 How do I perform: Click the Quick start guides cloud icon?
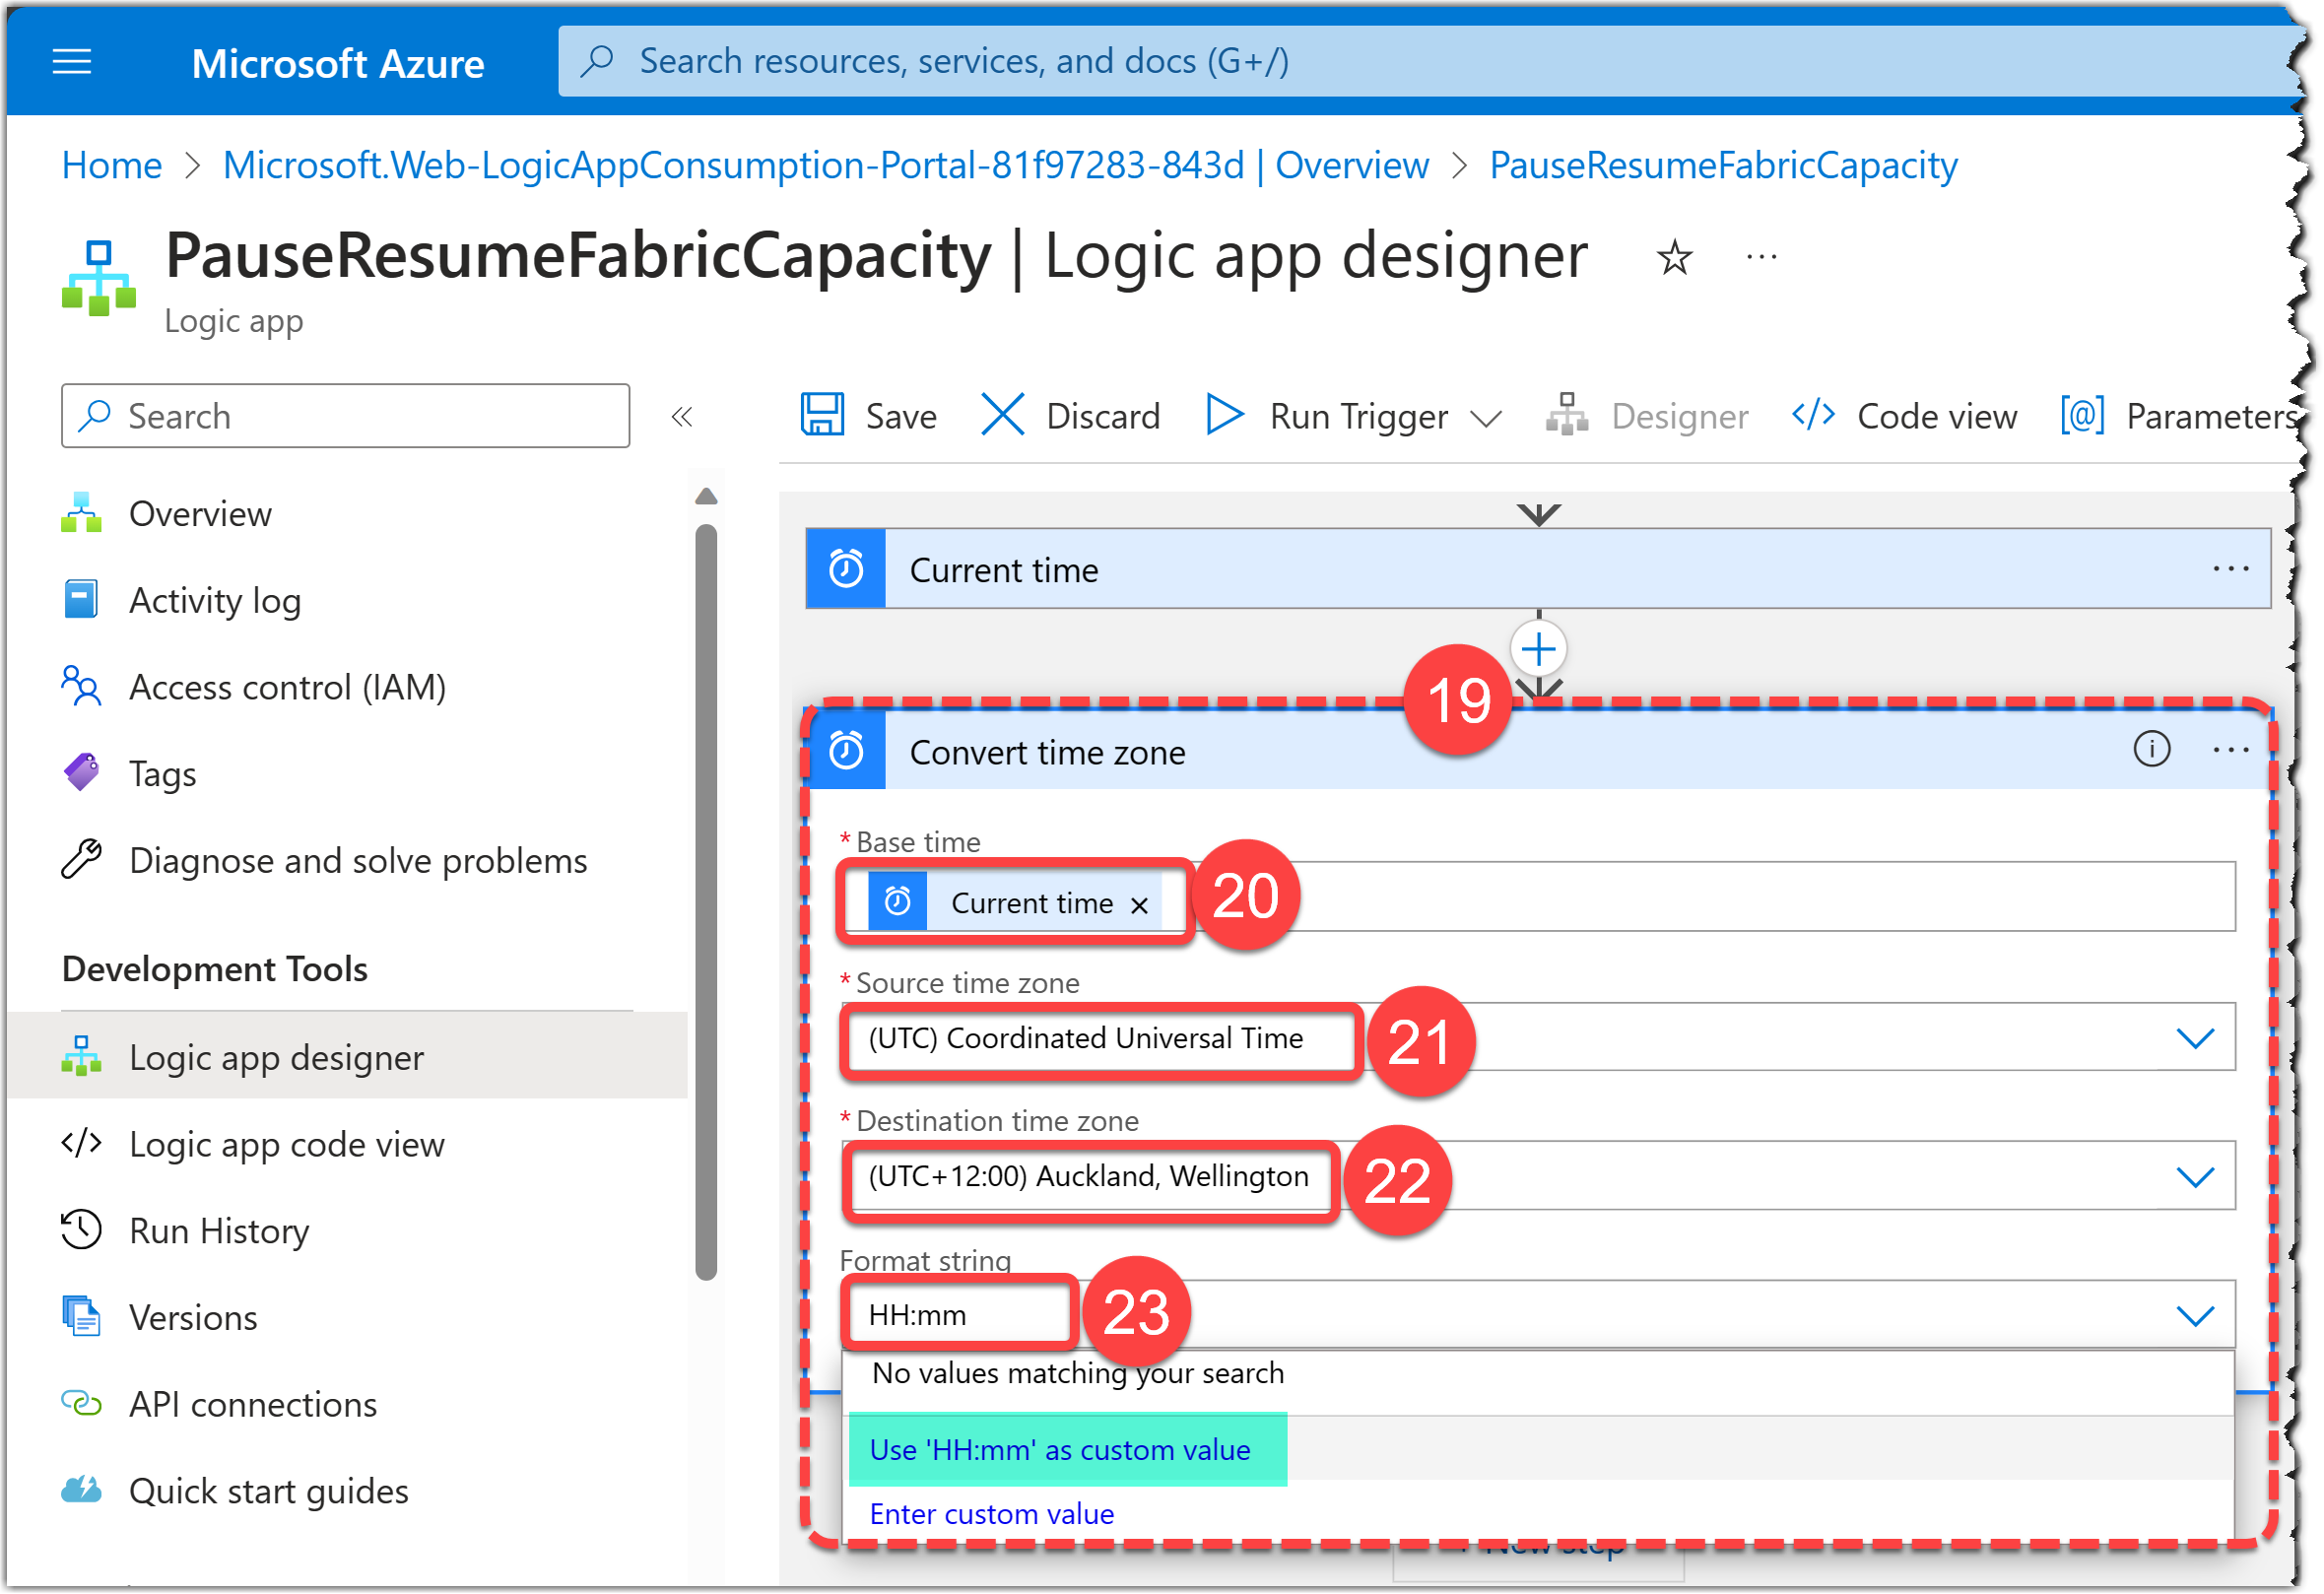[81, 1491]
